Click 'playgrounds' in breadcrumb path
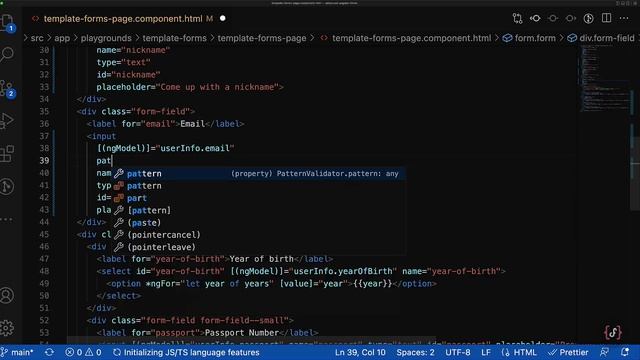Image resolution: width=640 pixels, height=360 pixels. click(x=106, y=38)
